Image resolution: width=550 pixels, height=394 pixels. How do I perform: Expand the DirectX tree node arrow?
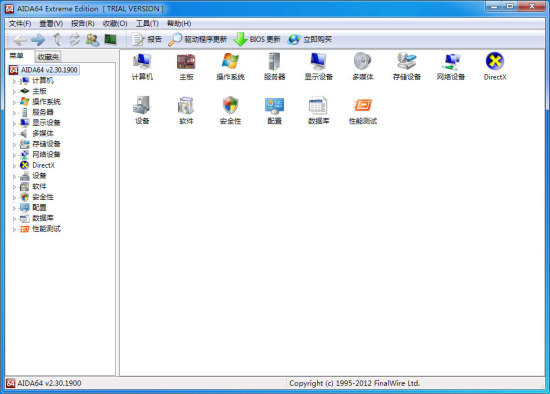click(14, 165)
